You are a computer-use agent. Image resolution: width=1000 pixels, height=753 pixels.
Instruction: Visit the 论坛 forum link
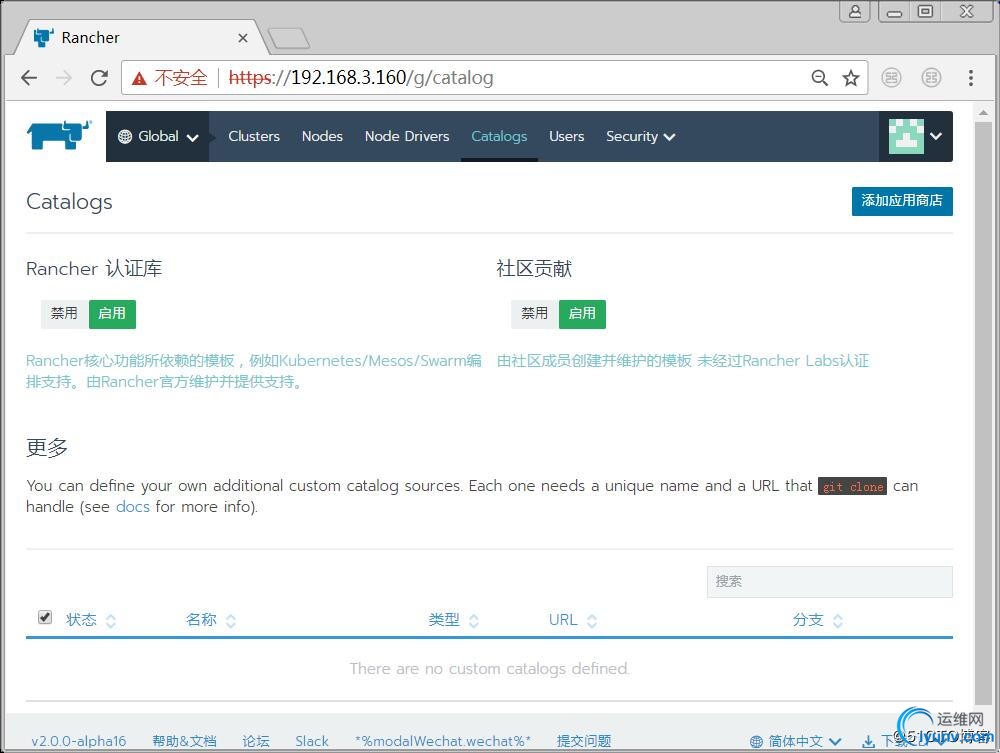256,741
